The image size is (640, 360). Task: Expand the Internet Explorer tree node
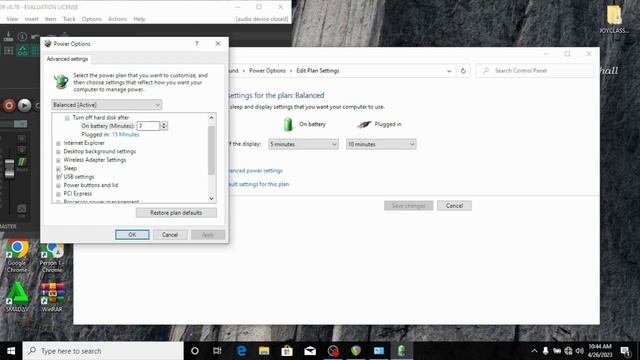click(x=58, y=143)
